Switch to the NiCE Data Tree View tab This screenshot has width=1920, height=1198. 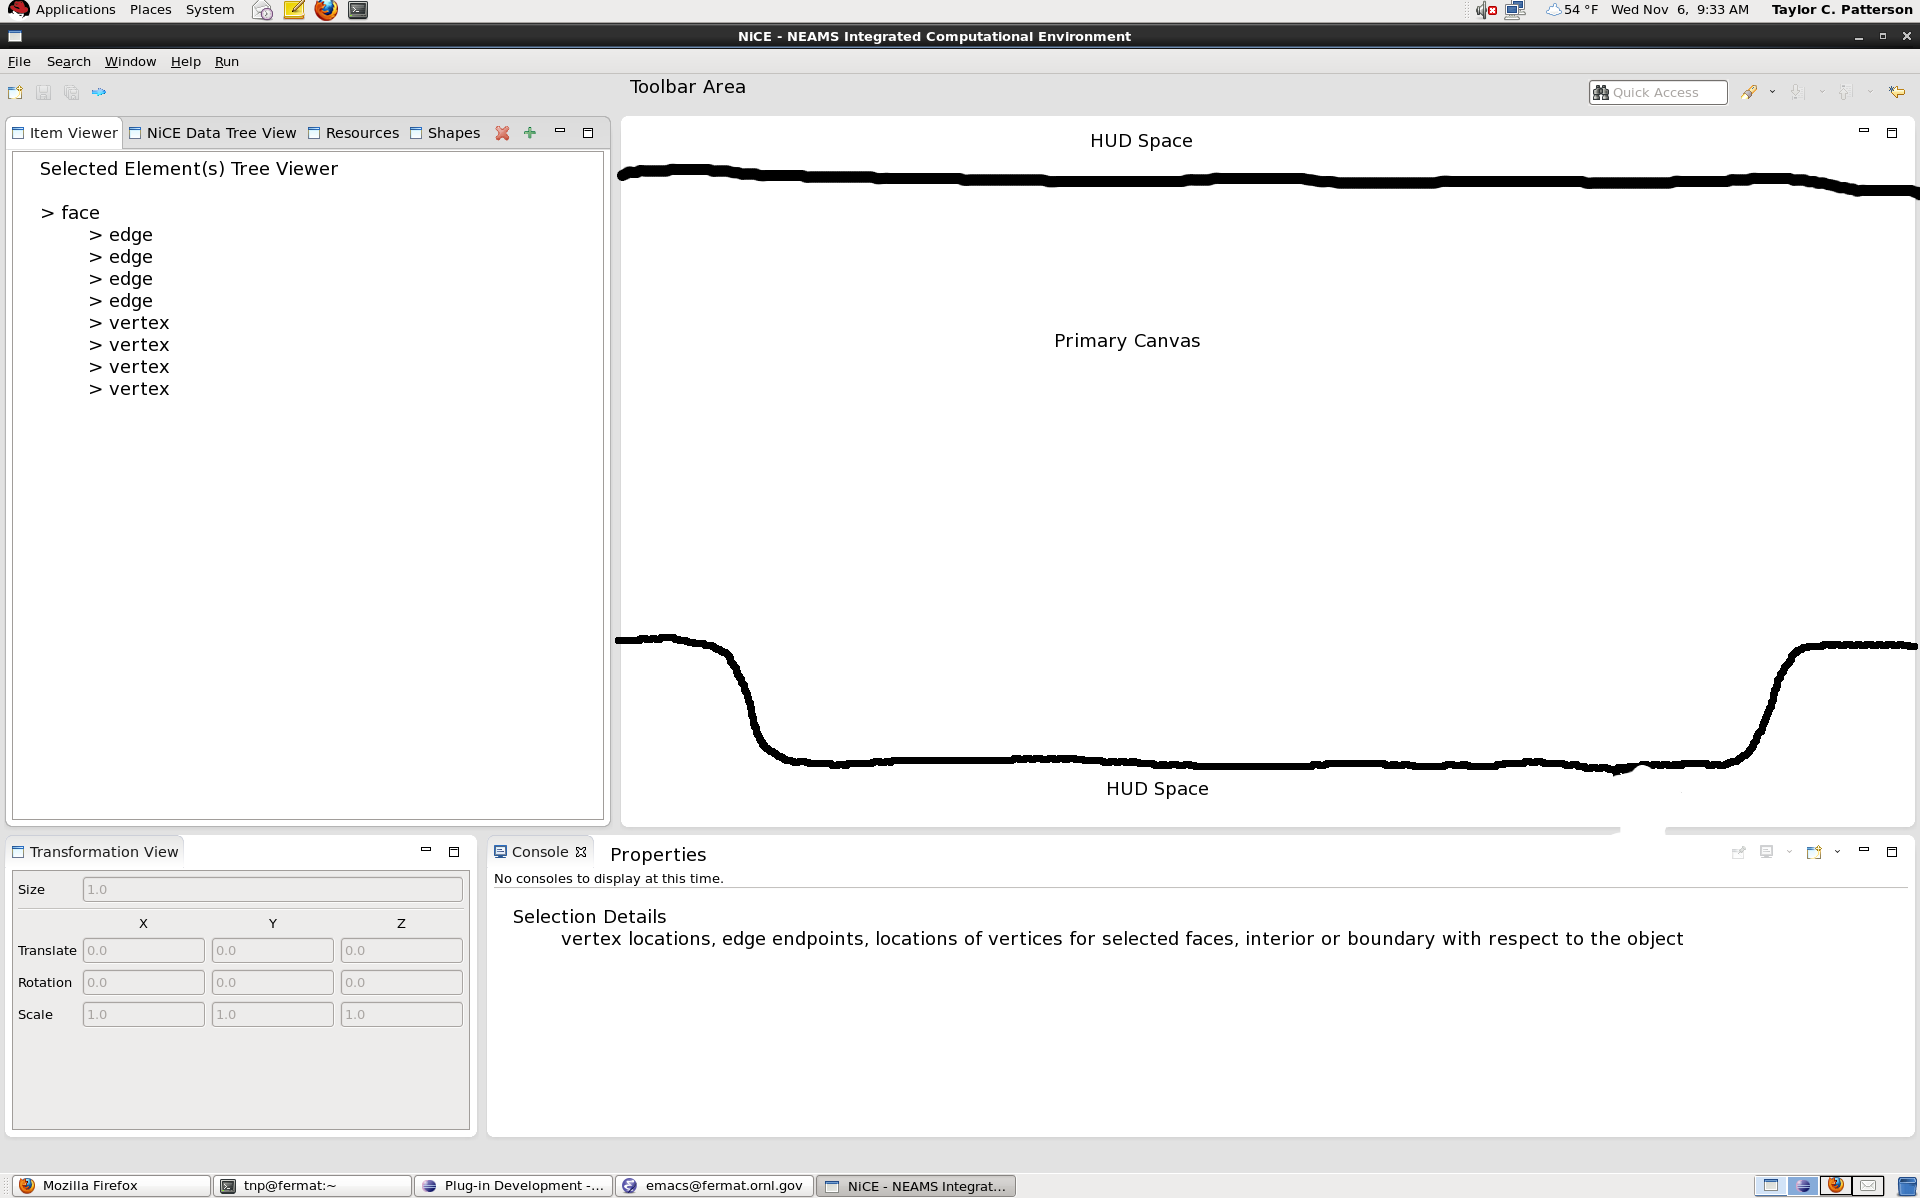(220, 132)
